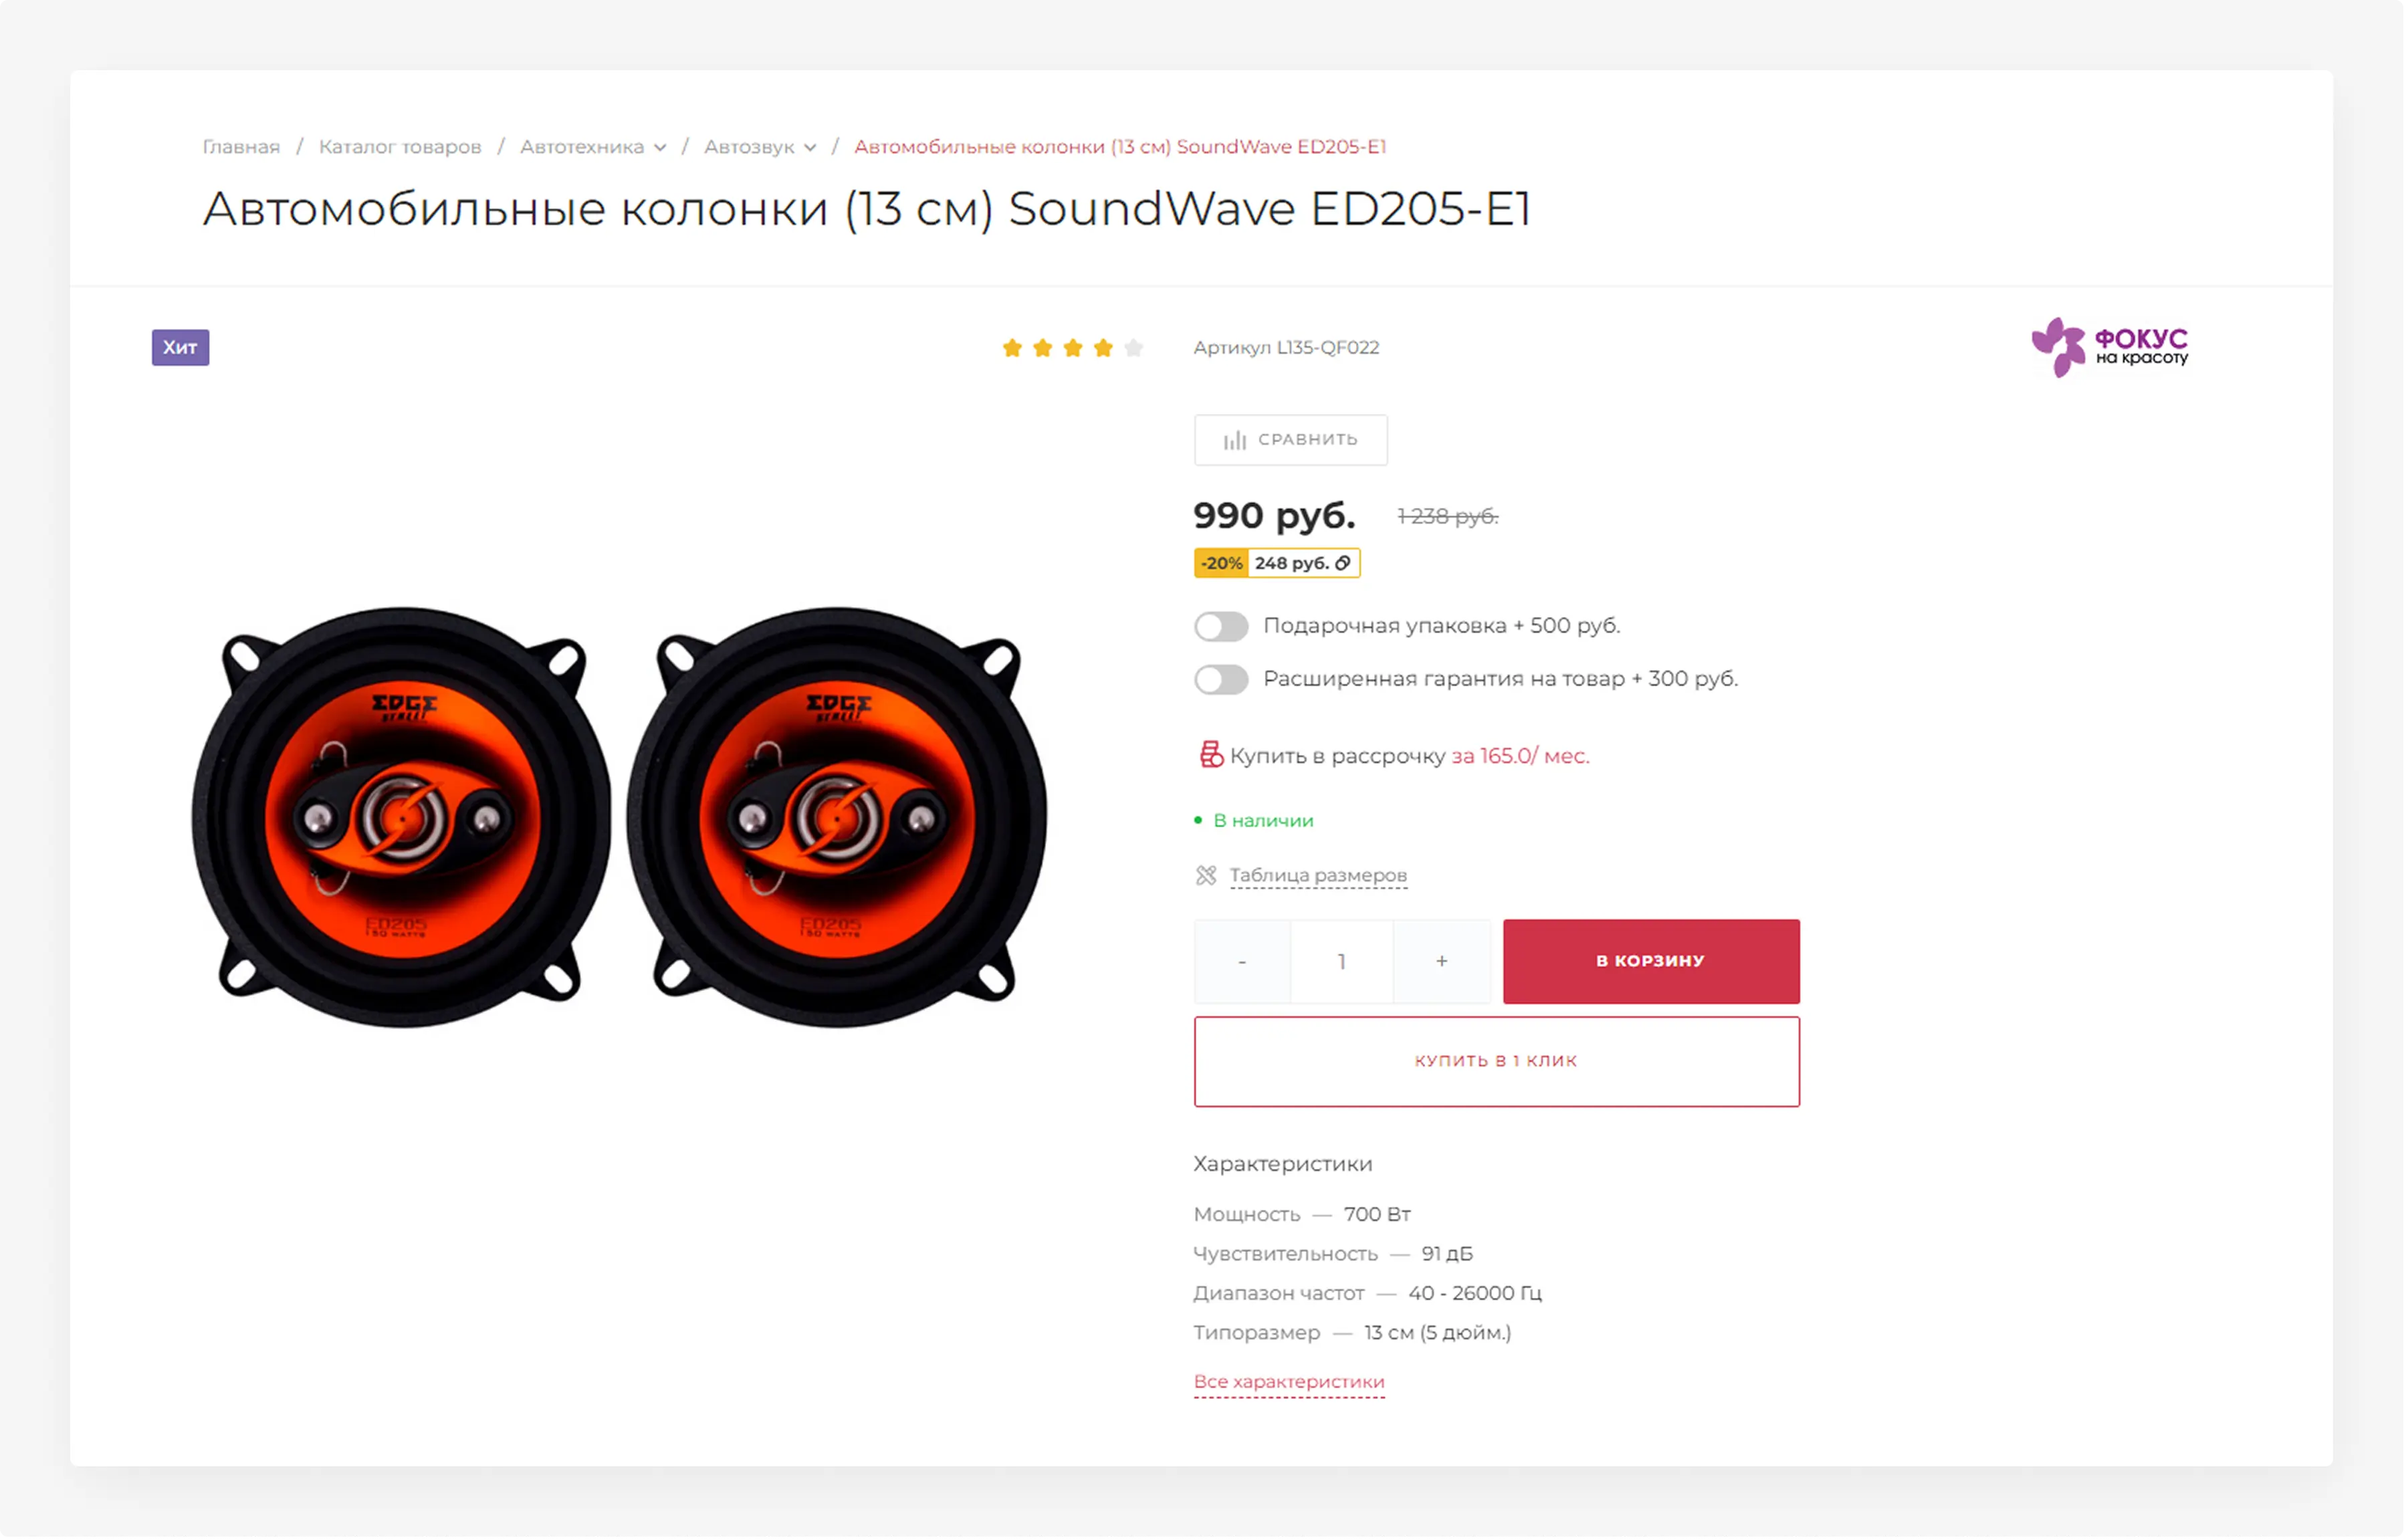Click the first rating star
2404x1540 pixels.
1012,348
